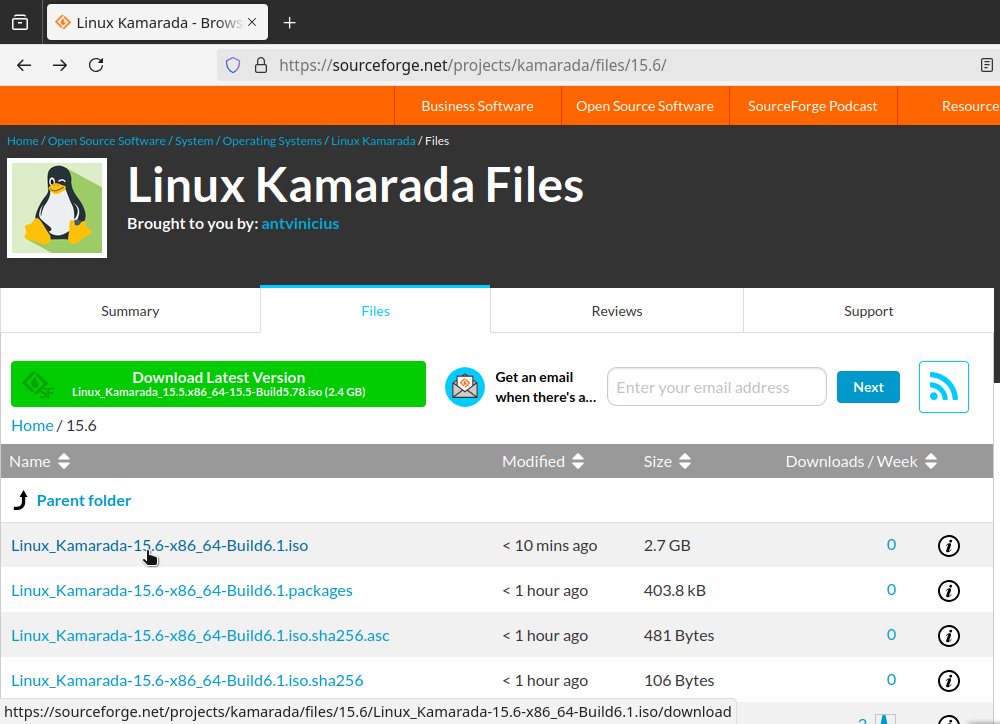1000x724 pixels.
Task: Open a new browser tab
Action: (290, 23)
